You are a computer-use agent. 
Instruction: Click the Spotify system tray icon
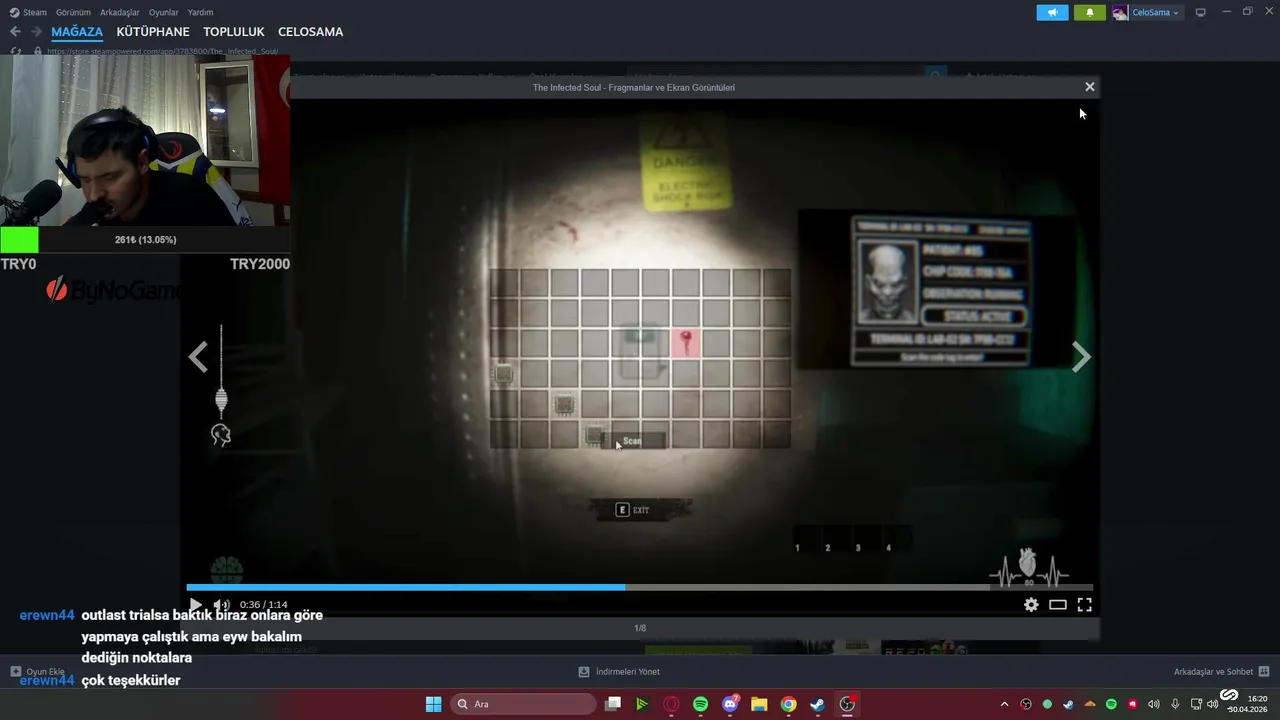(x=1111, y=704)
